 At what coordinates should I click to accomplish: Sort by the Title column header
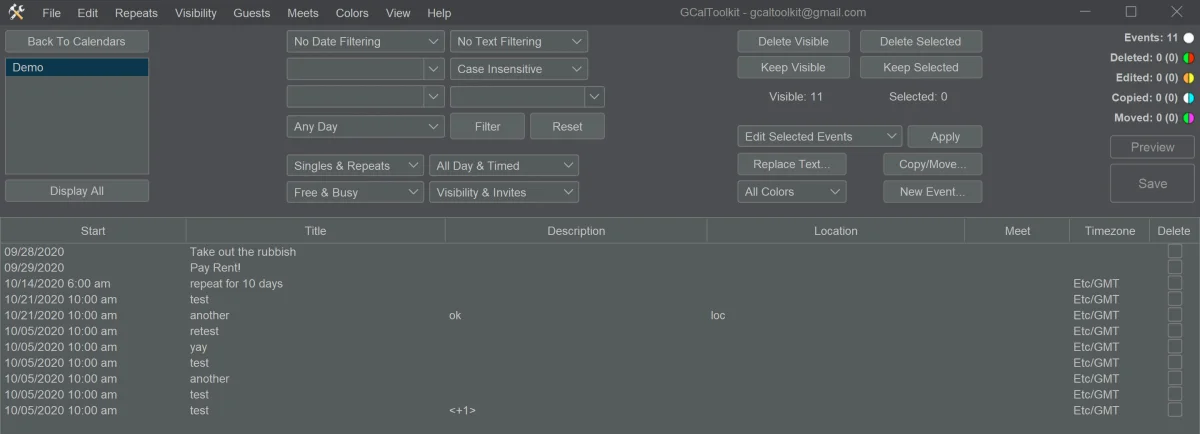point(316,231)
